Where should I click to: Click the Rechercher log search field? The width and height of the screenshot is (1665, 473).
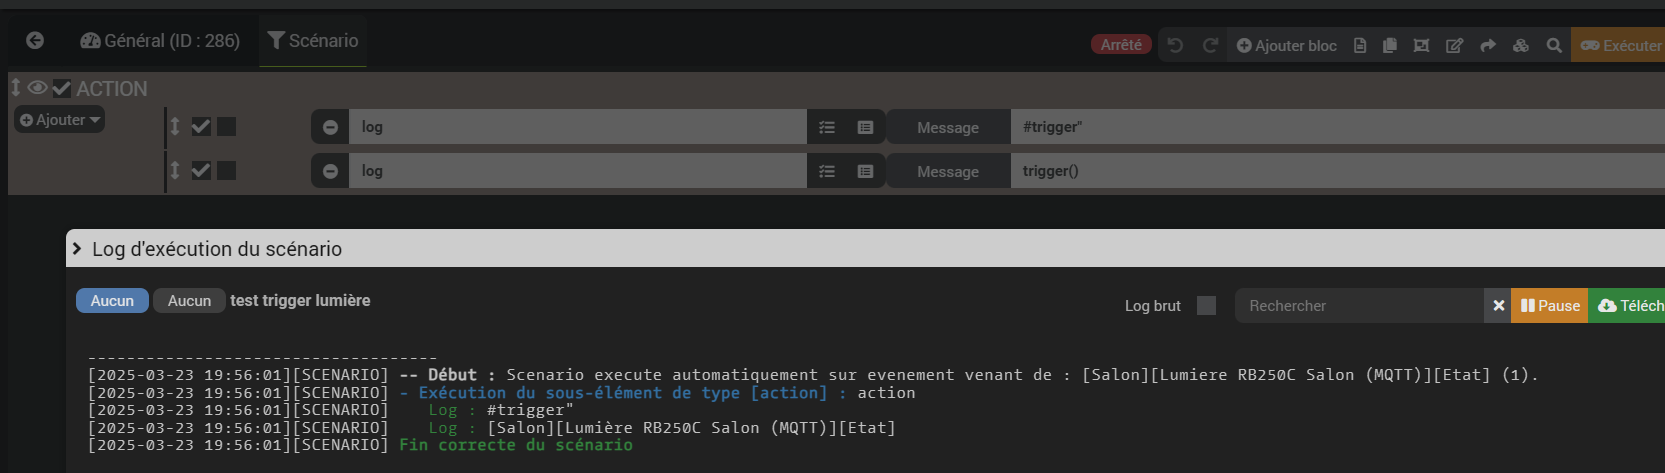tap(1360, 306)
